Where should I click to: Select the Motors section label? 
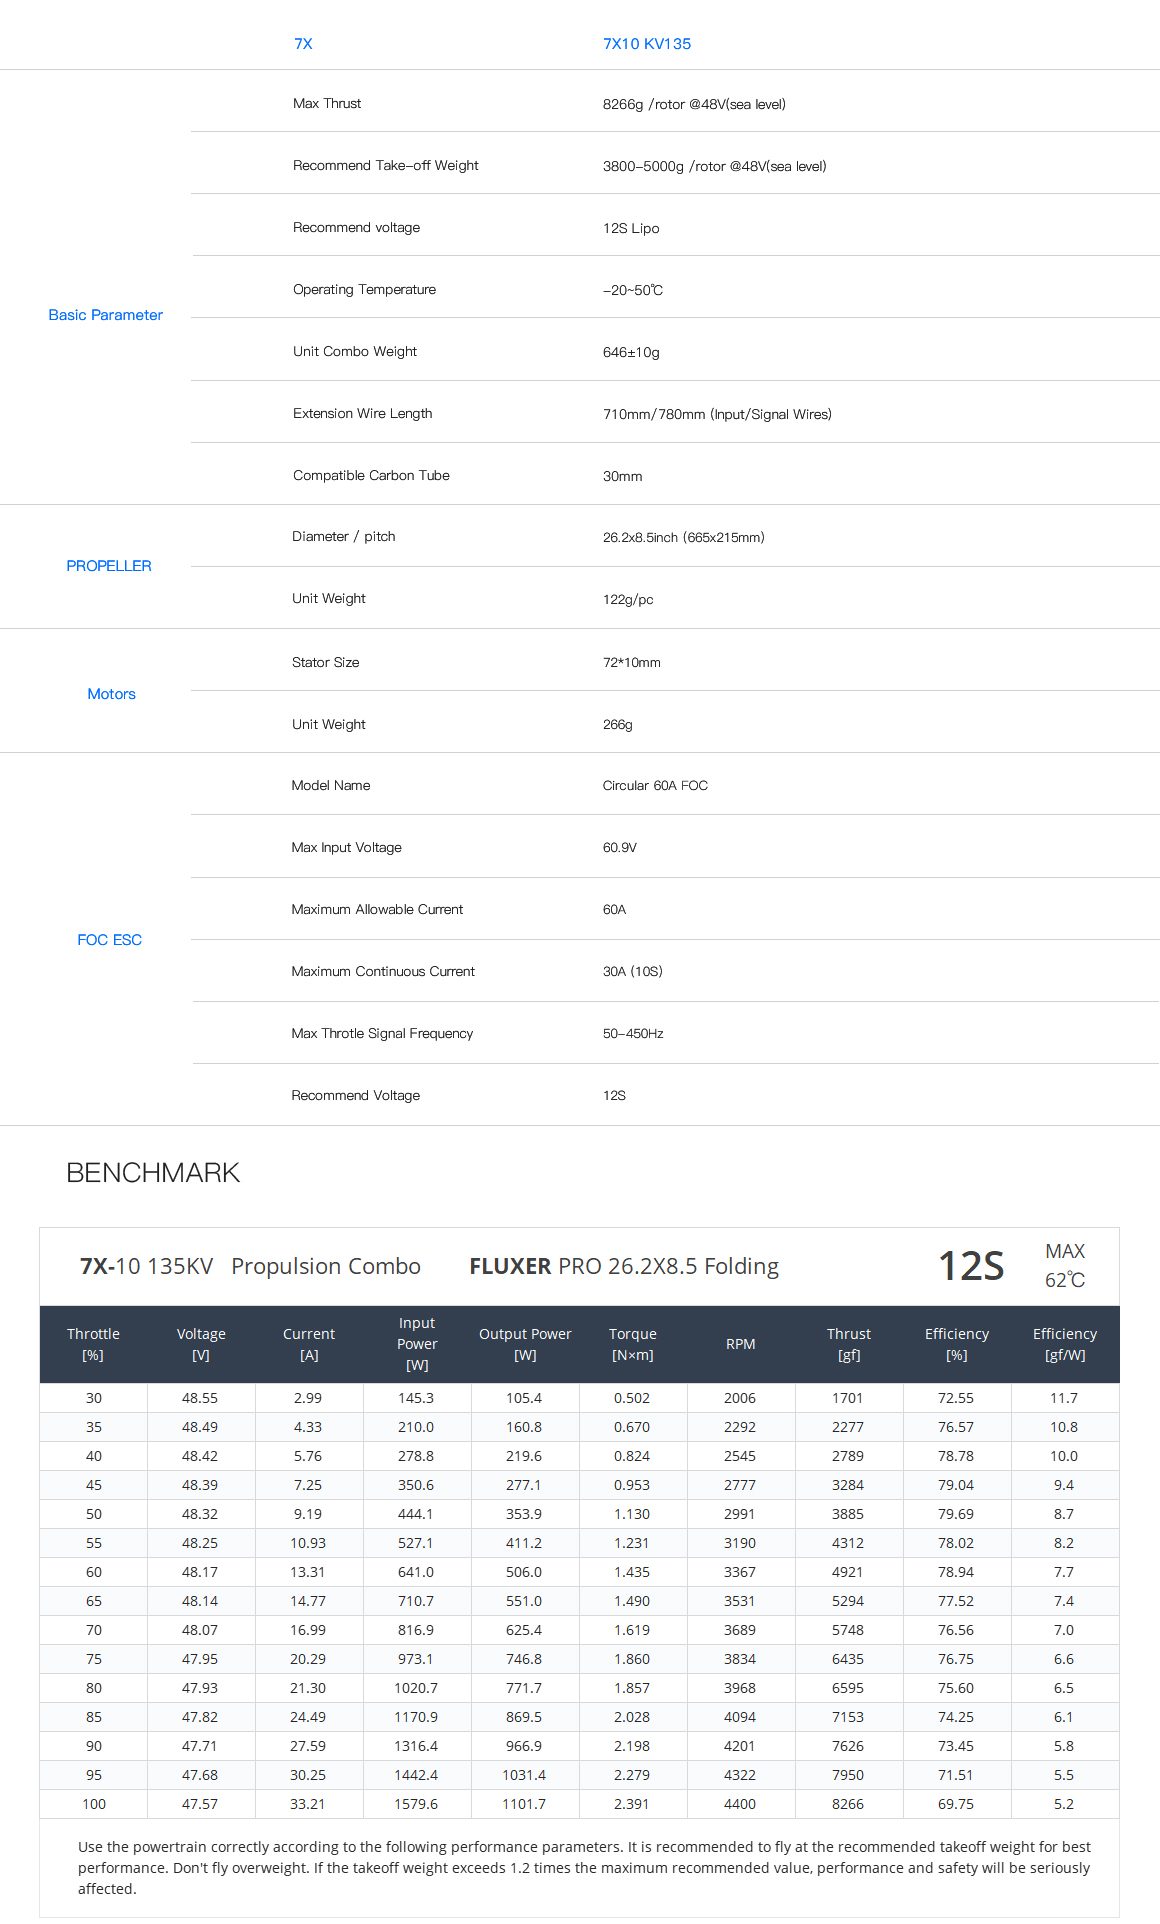click(111, 694)
